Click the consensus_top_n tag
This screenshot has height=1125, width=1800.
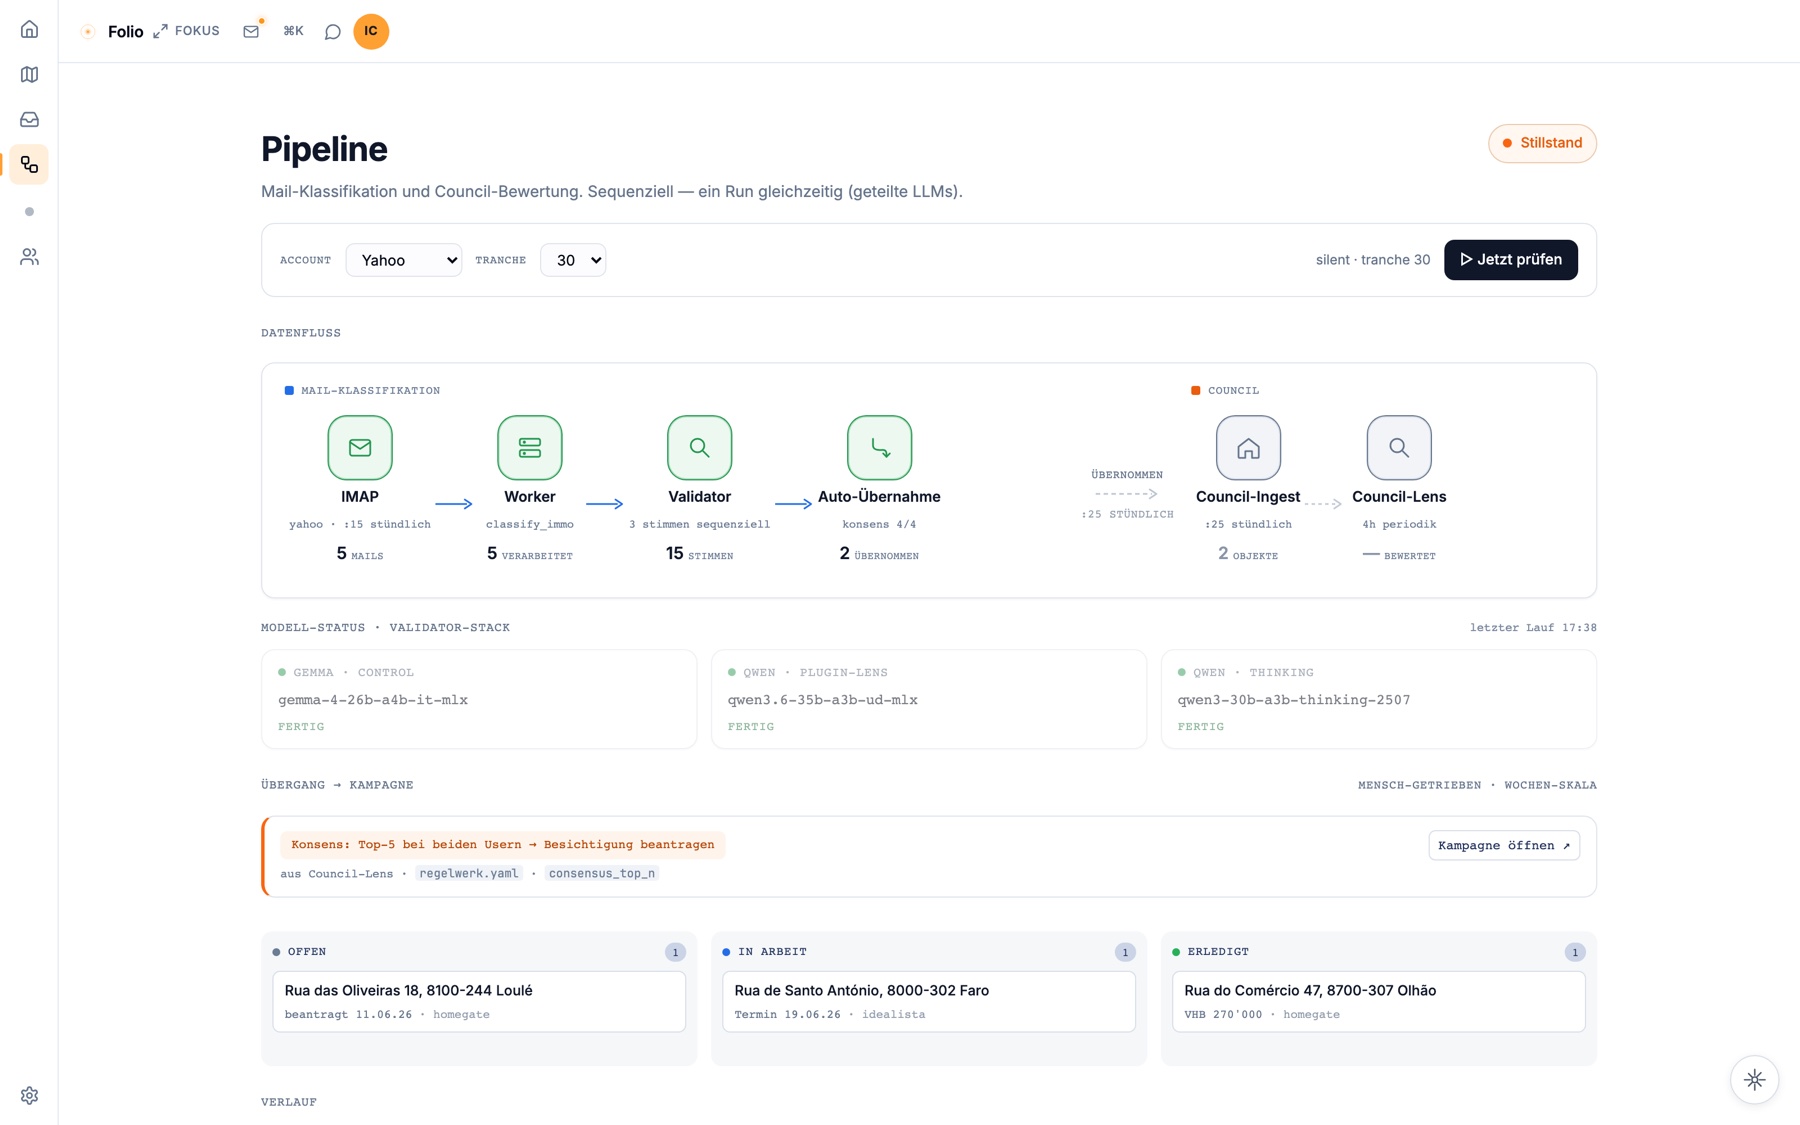coord(602,873)
